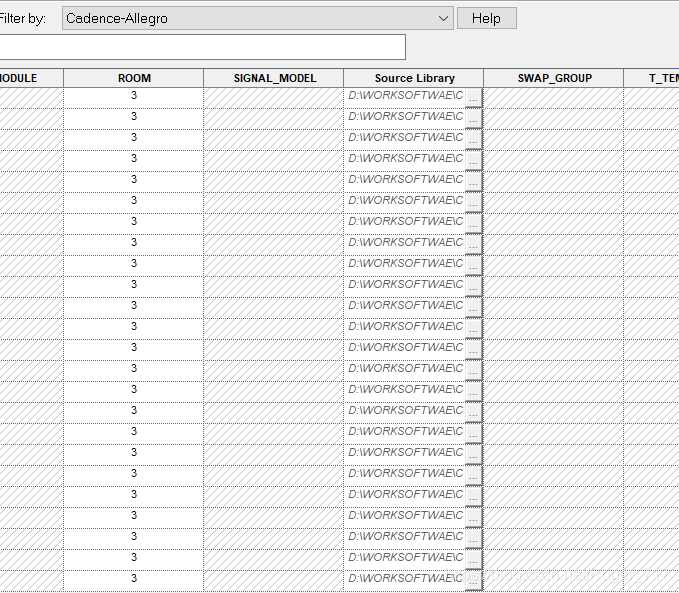Select the first row's SIGNAL_MODEL cell
This screenshot has height=593, width=679.
click(273, 96)
